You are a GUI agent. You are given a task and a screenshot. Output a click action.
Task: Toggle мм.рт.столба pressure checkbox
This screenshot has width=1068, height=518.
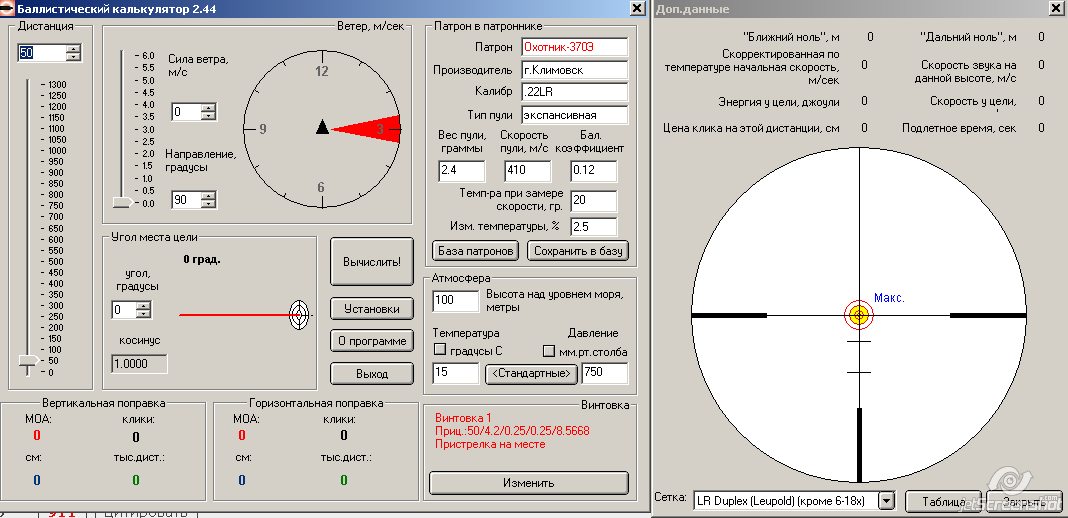pyautogui.click(x=548, y=351)
